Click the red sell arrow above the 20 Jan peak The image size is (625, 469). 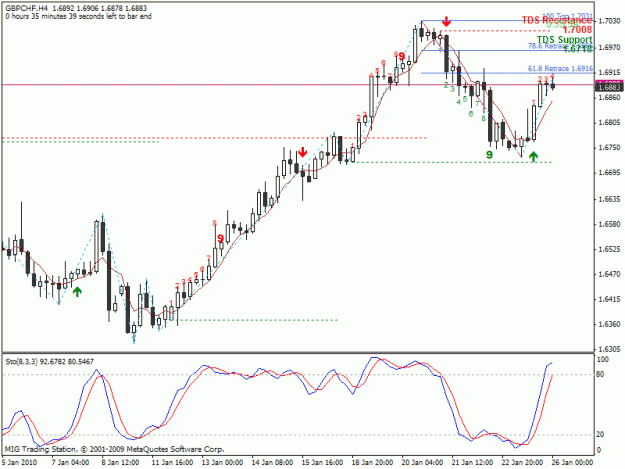point(446,21)
